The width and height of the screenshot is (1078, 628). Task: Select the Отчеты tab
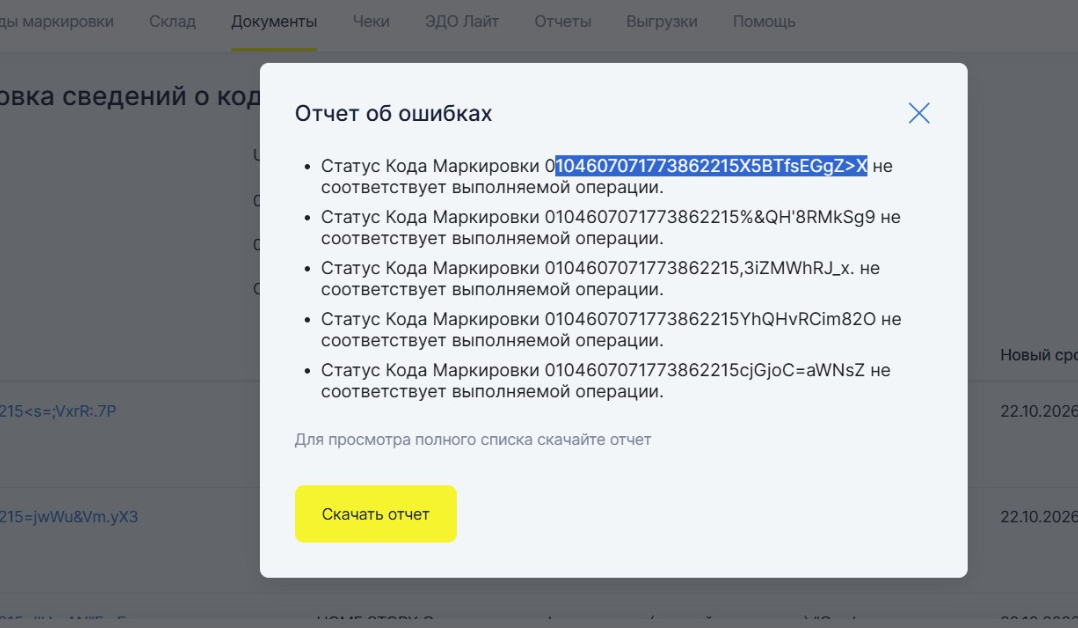coord(562,21)
